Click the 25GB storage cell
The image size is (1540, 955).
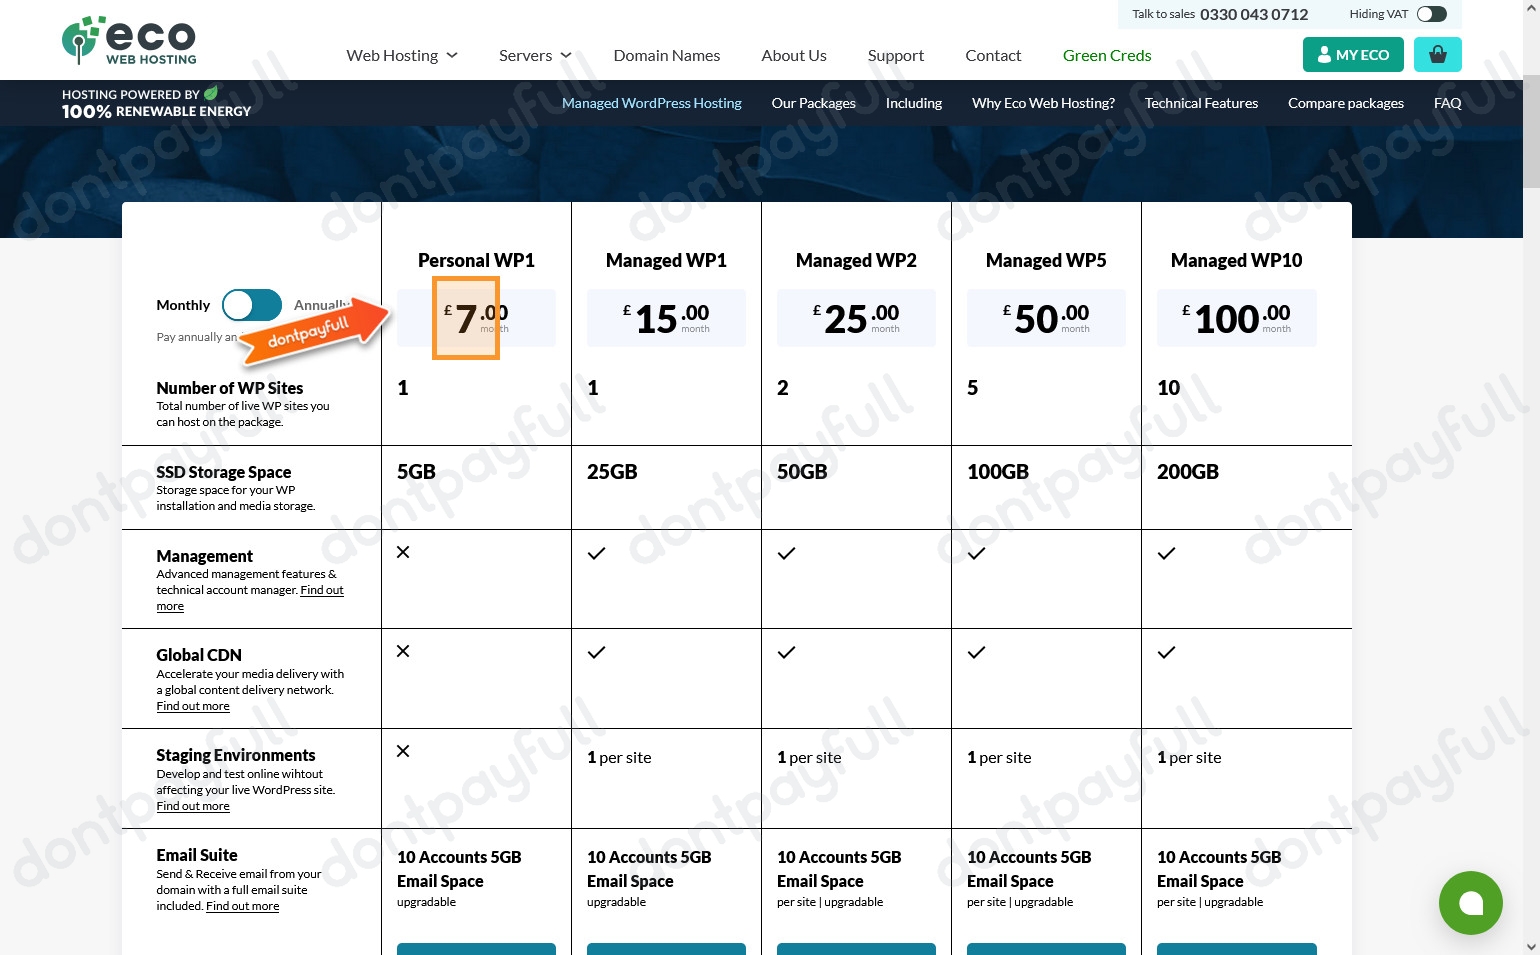coord(612,472)
